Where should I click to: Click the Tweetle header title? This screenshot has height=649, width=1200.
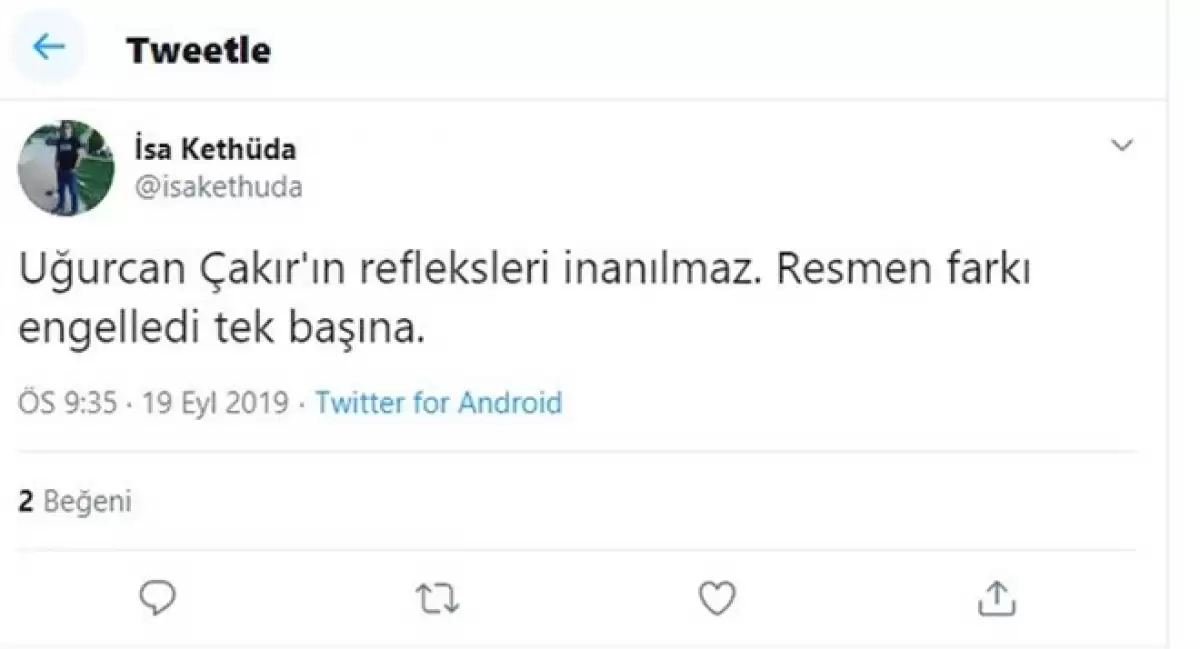tap(198, 50)
